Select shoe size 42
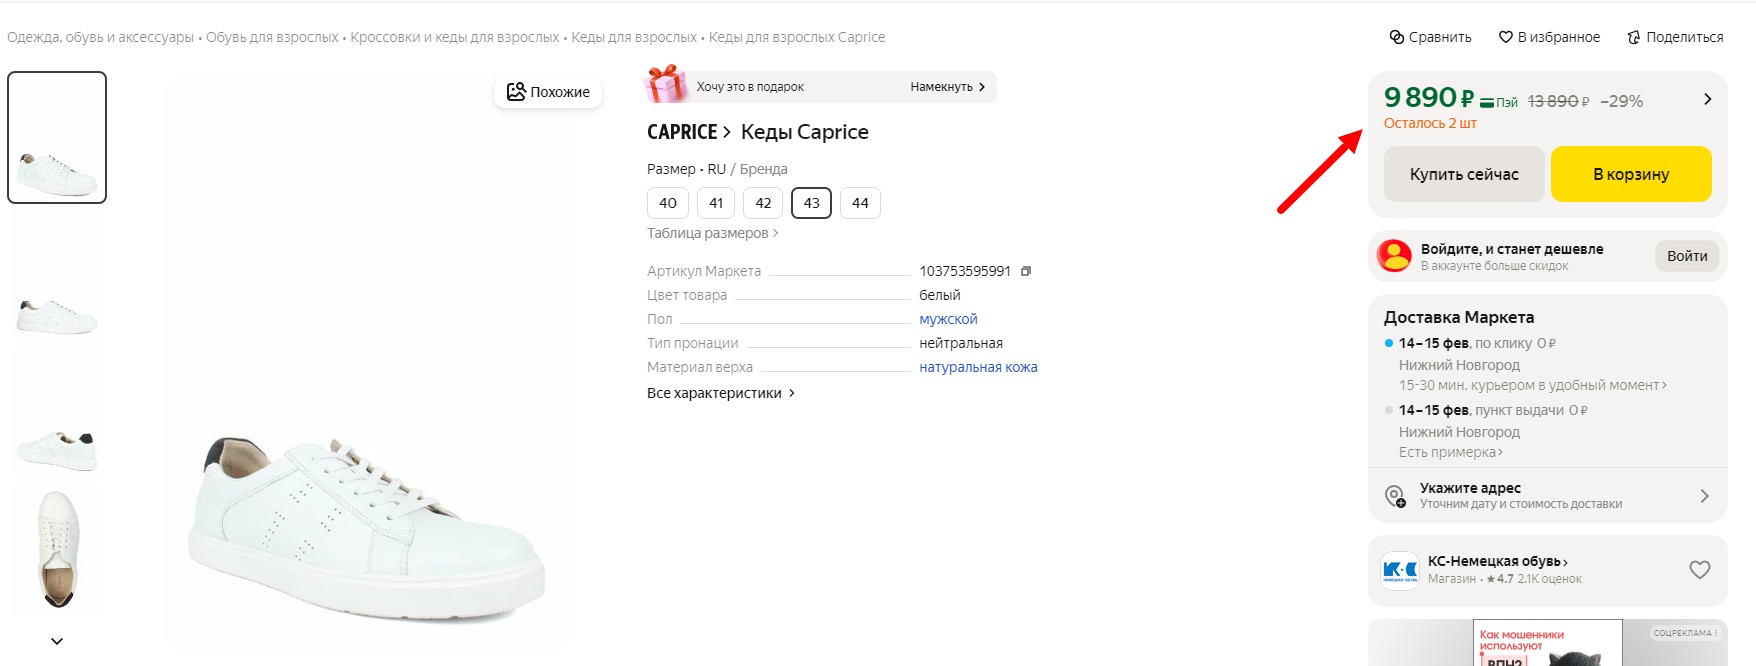Image resolution: width=1756 pixels, height=666 pixels. [763, 203]
